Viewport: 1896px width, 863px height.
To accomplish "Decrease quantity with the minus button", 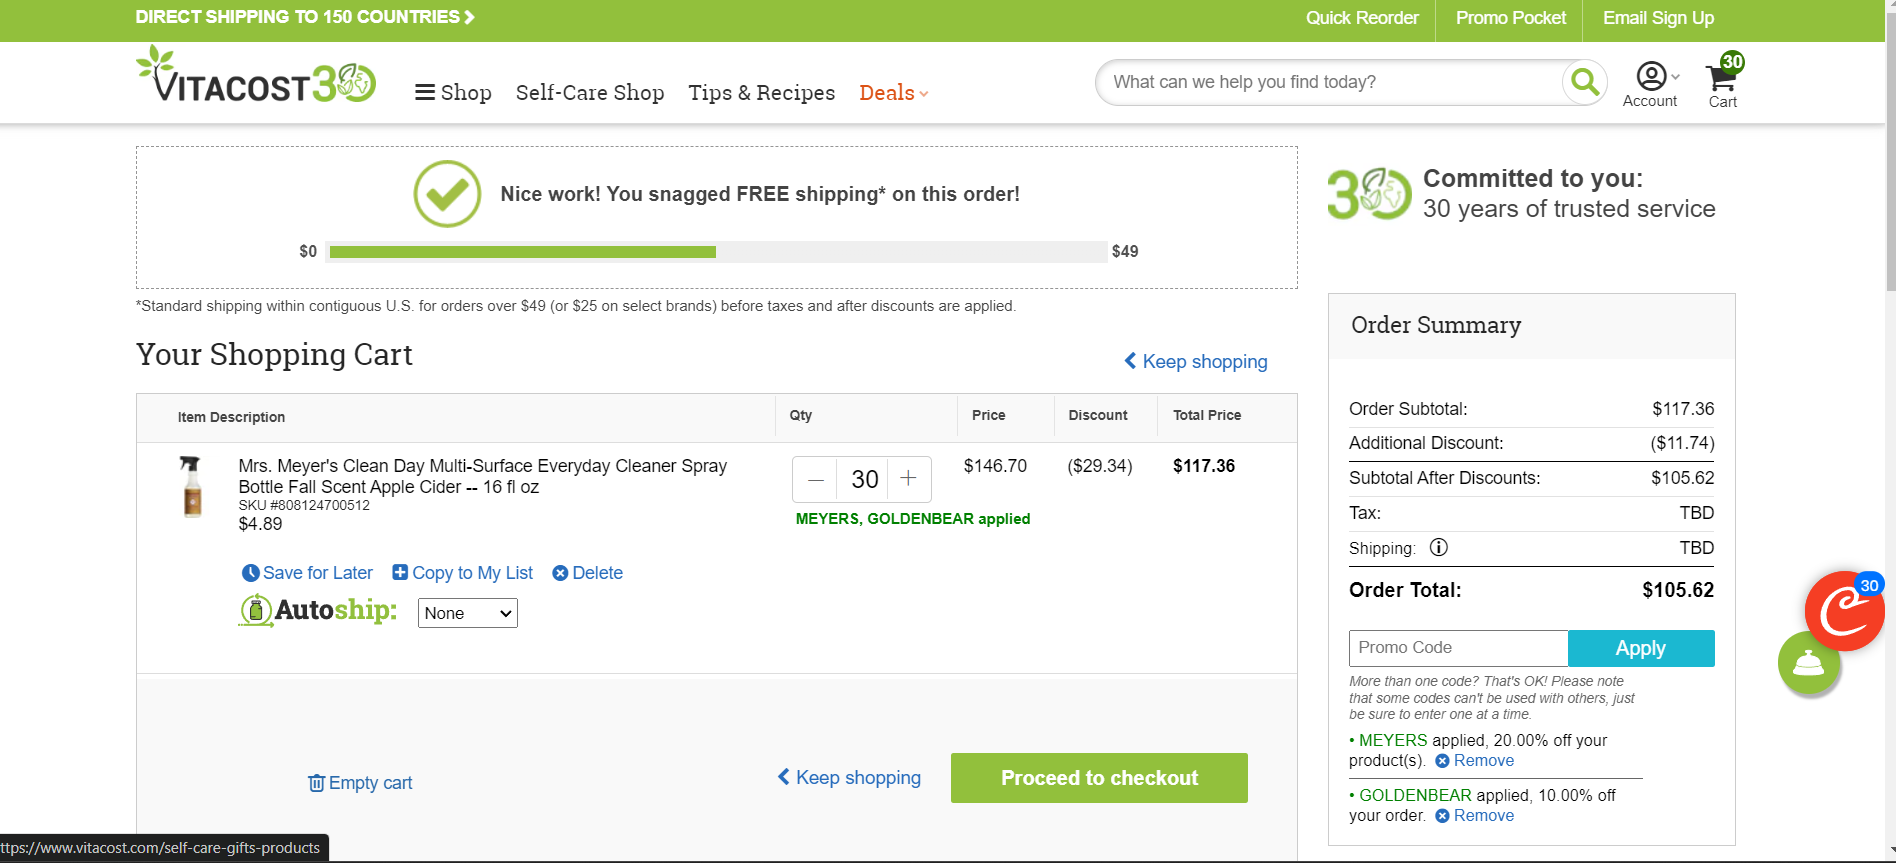I will click(x=816, y=480).
